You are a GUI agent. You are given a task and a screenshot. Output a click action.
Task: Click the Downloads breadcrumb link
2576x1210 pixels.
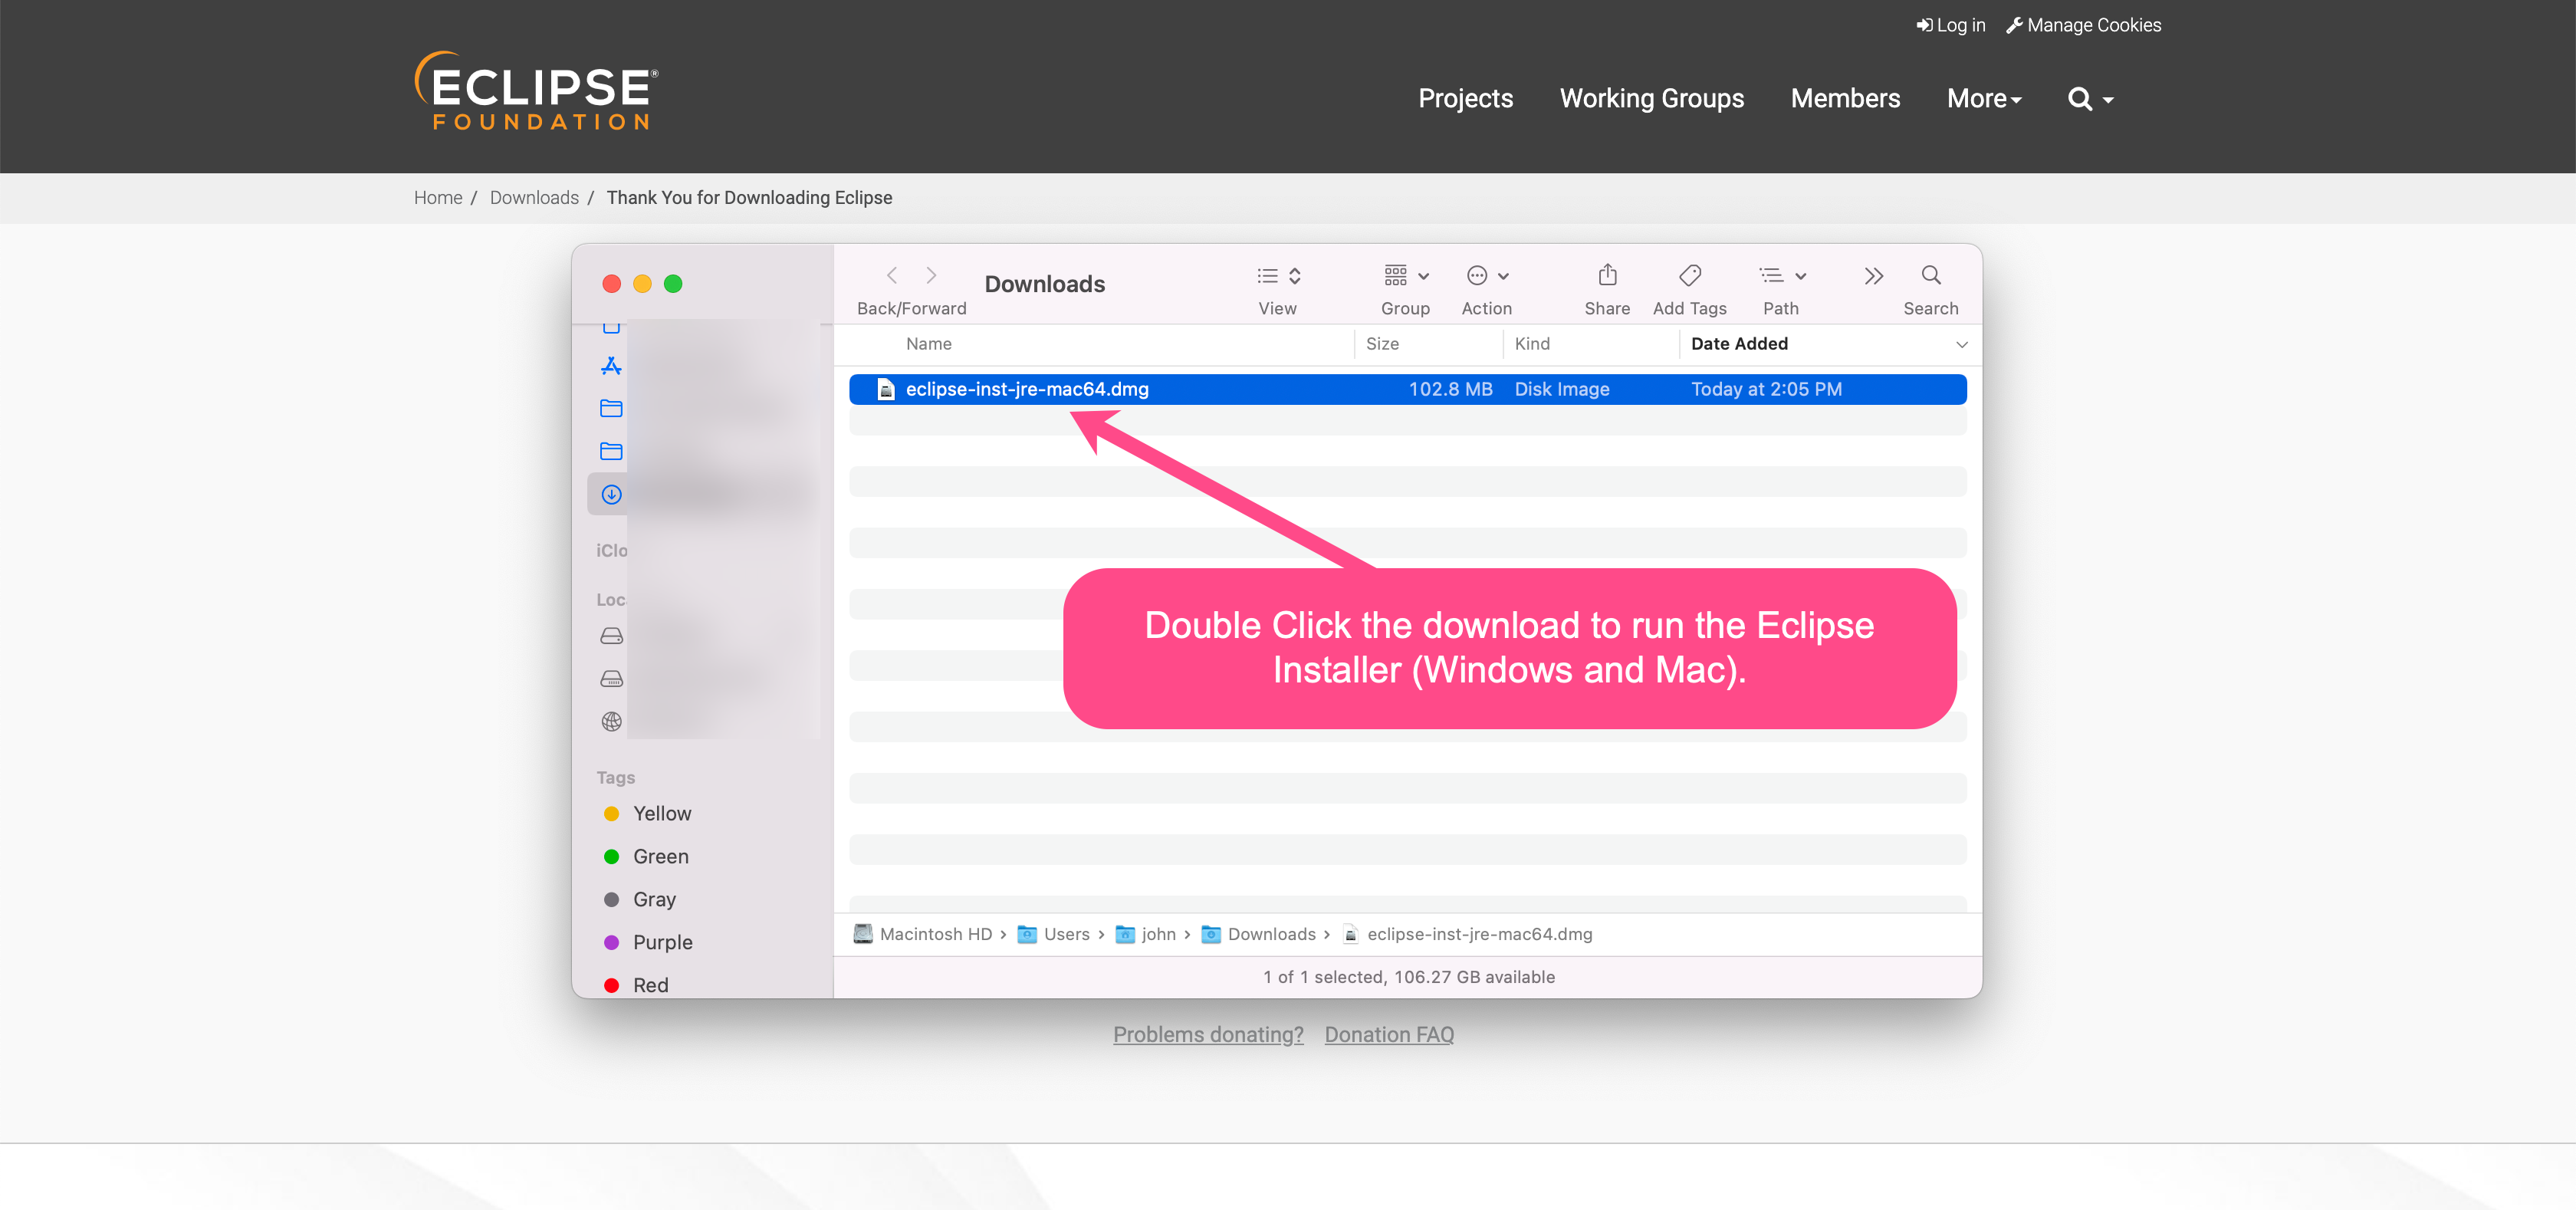[x=534, y=198]
